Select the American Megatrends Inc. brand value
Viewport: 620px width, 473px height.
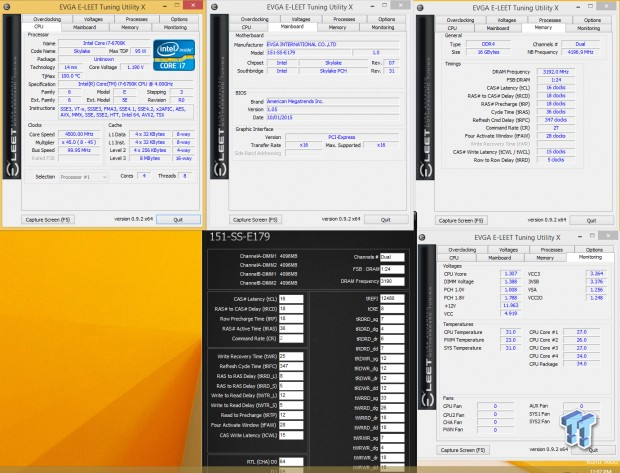(x=333, y=101)
